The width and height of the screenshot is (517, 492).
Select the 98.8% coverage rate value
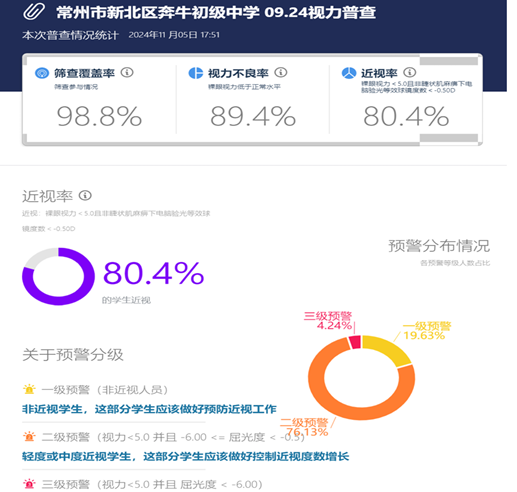click(99, 116)
